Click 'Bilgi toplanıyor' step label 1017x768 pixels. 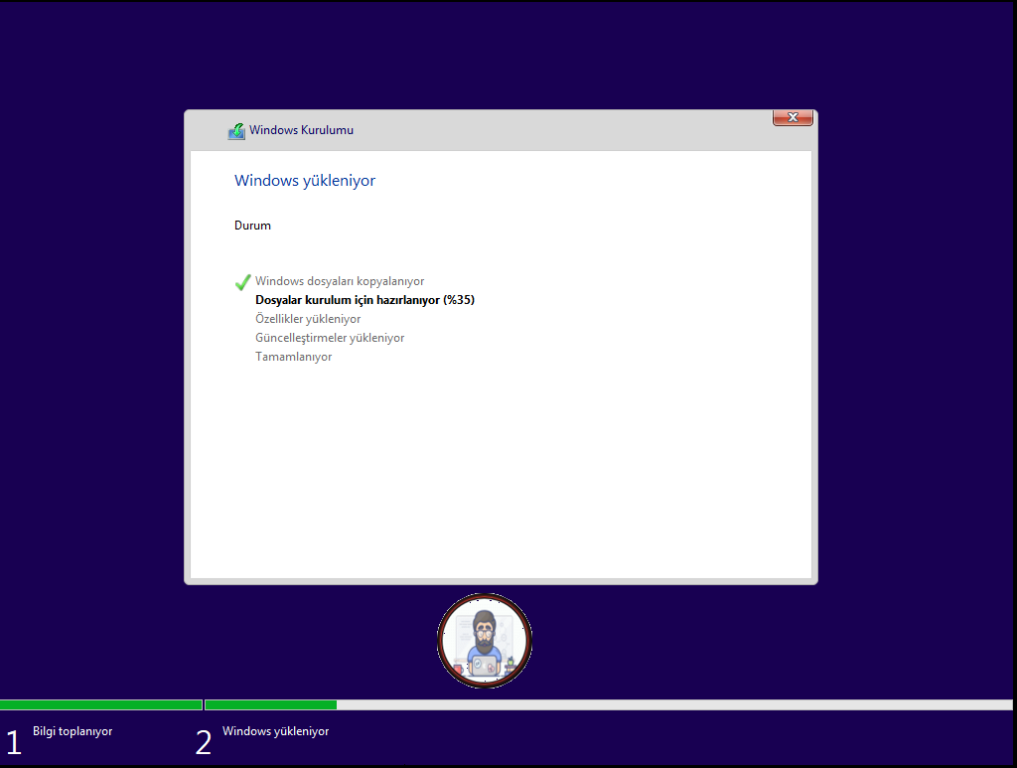coord(73,731)
